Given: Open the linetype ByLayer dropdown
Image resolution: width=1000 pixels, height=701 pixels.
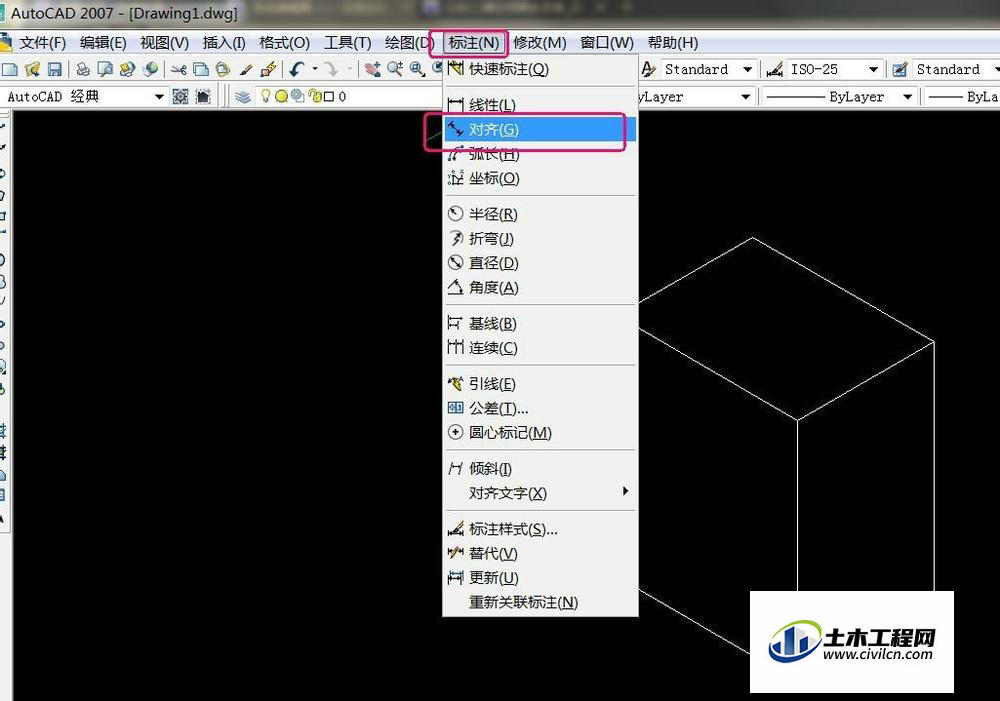Looking at the screenshot, I should (907, 97).
